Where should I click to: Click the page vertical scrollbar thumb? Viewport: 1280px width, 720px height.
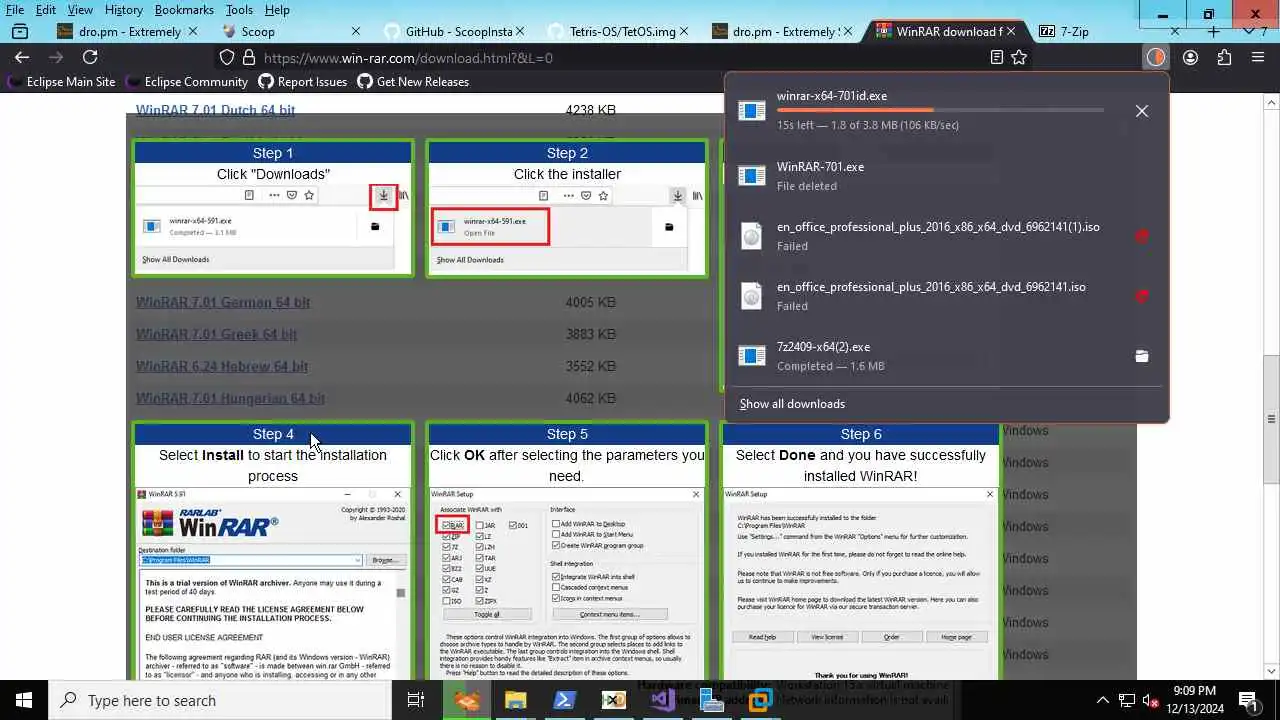pyautogui.click(x=1272, y=420)
